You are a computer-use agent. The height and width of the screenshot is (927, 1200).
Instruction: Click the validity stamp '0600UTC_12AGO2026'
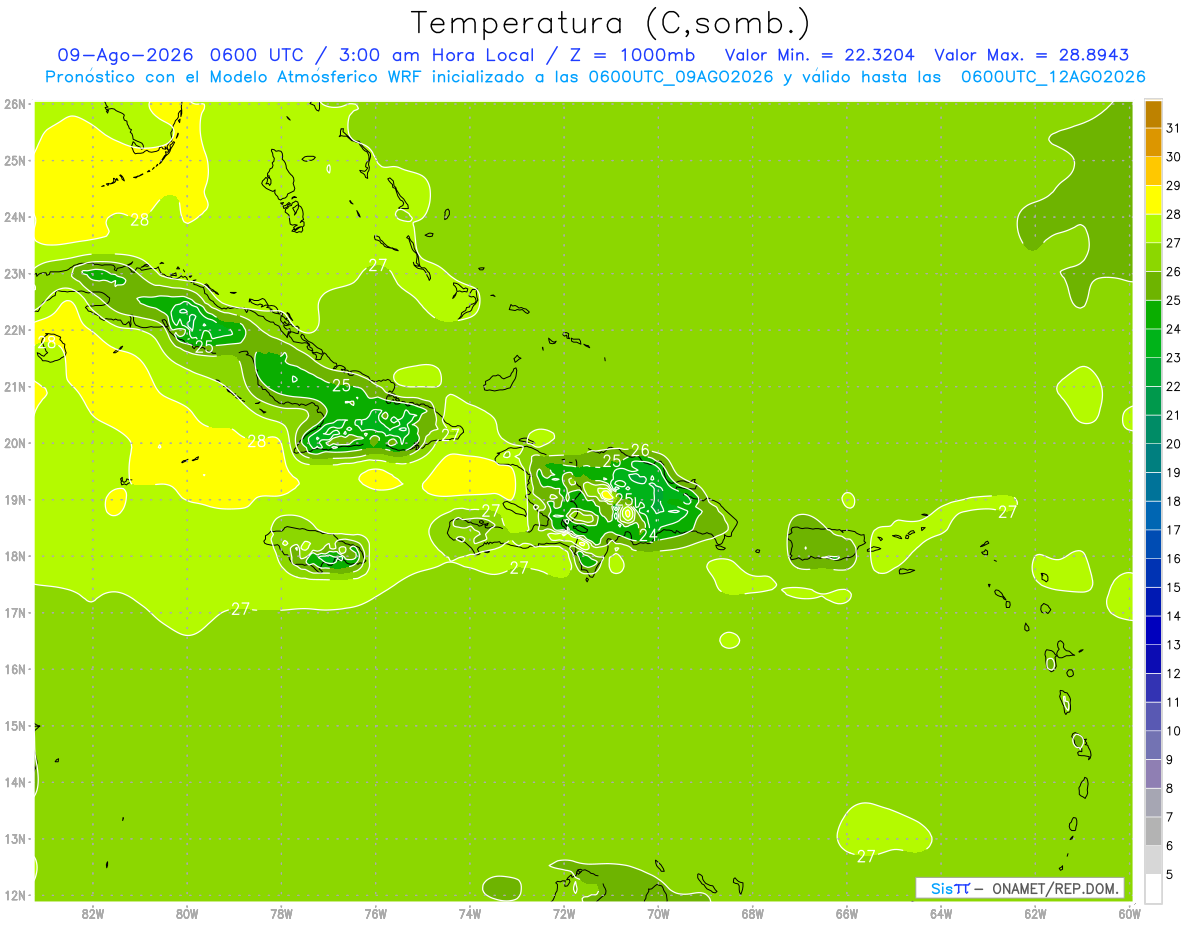tap(1053, 77)
